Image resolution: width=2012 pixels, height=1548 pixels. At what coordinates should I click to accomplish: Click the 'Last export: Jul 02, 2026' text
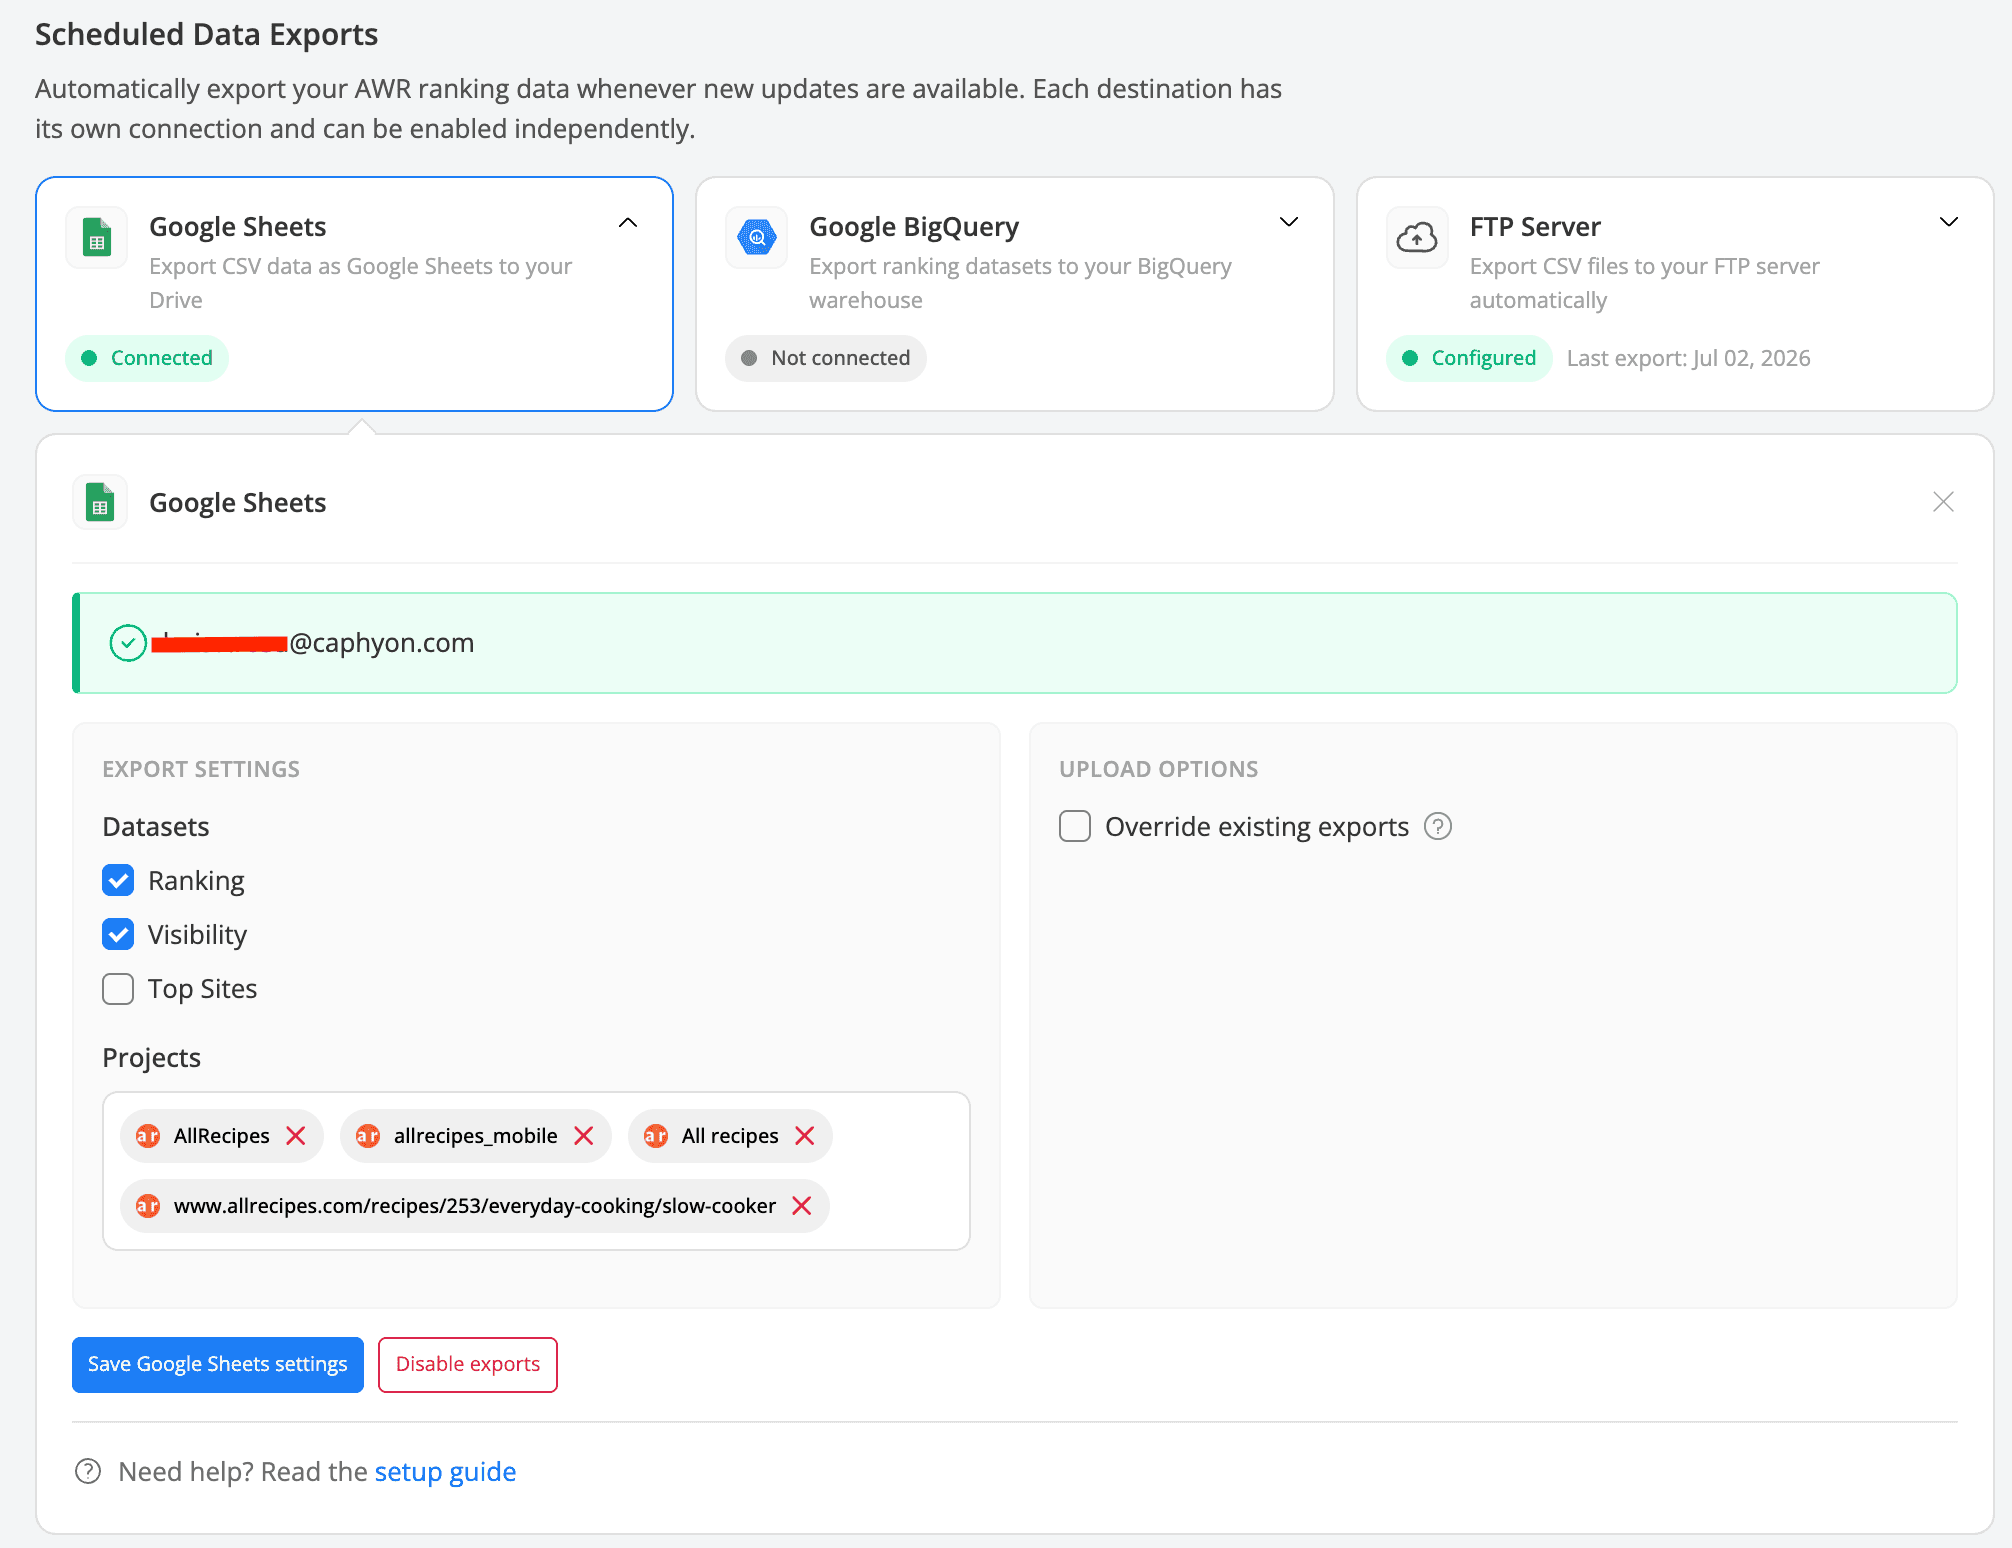[1688, 358]
